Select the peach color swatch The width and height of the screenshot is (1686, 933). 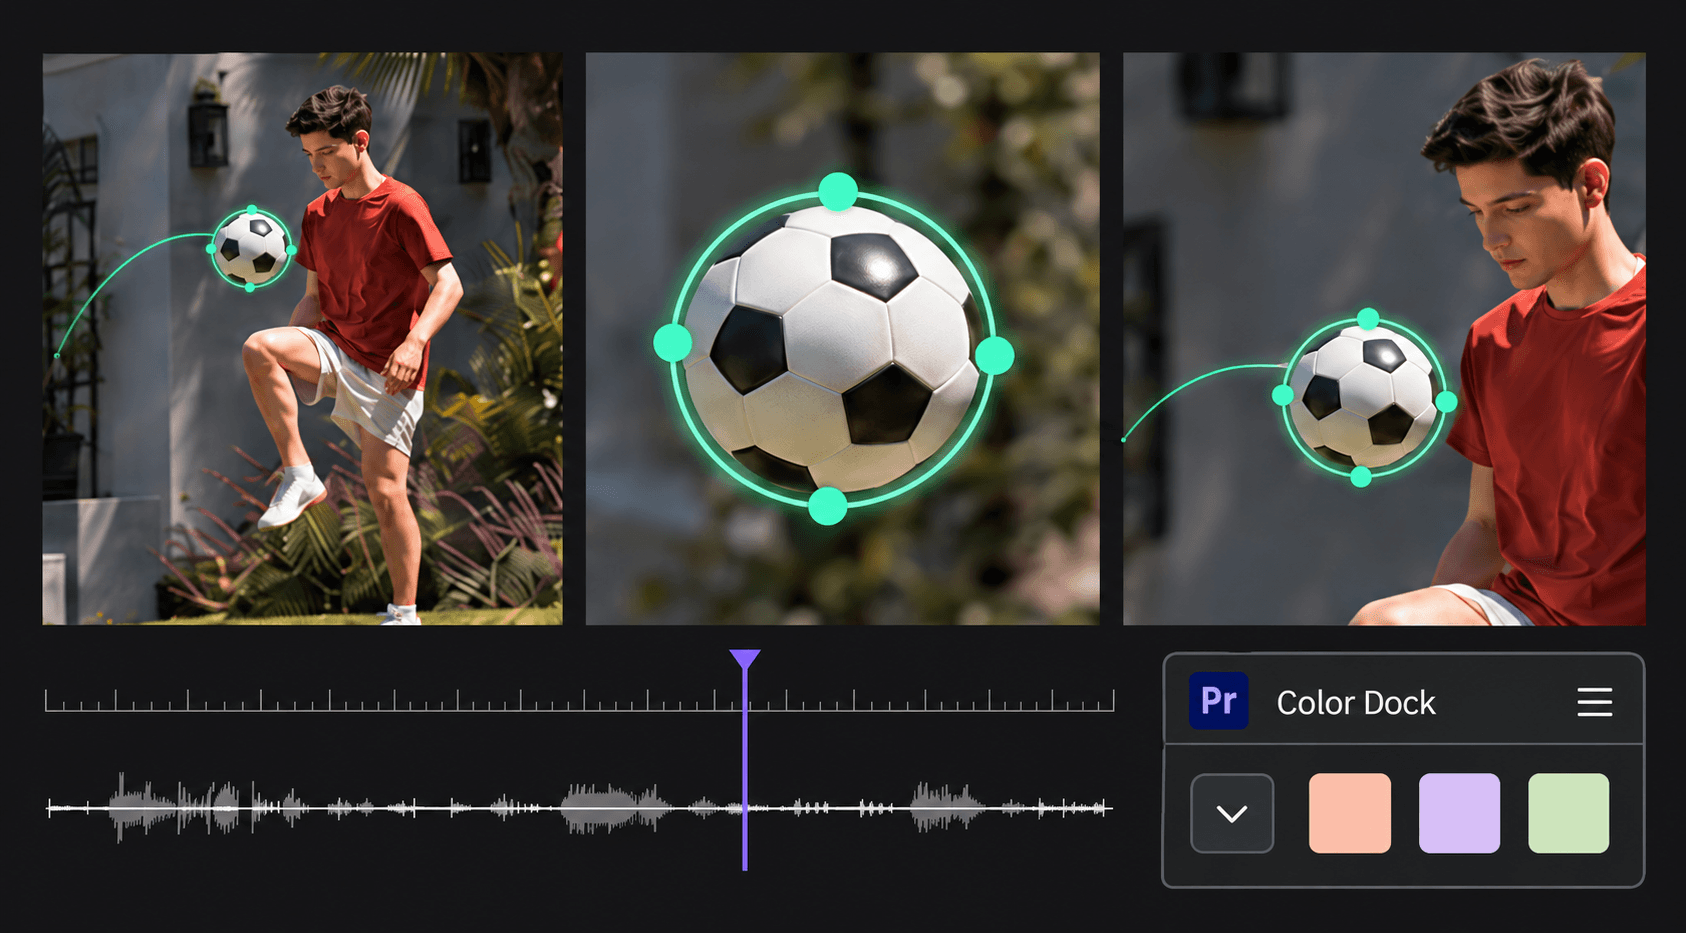(1349, 813)
